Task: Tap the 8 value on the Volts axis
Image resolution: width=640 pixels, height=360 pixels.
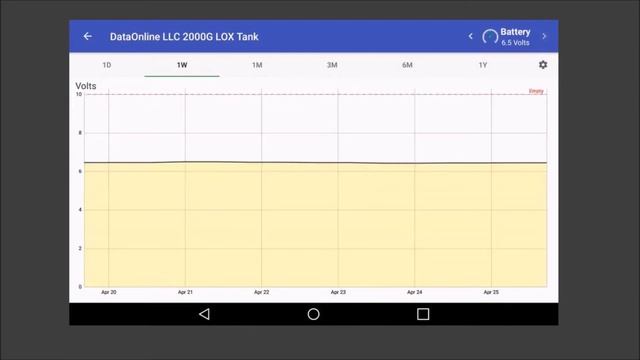Action: click(x=80, y=133)
